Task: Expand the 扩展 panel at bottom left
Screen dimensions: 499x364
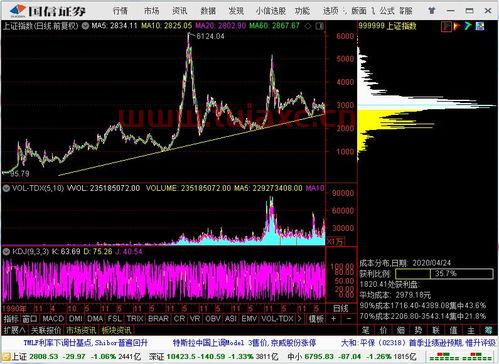Action: coord(15,330)
